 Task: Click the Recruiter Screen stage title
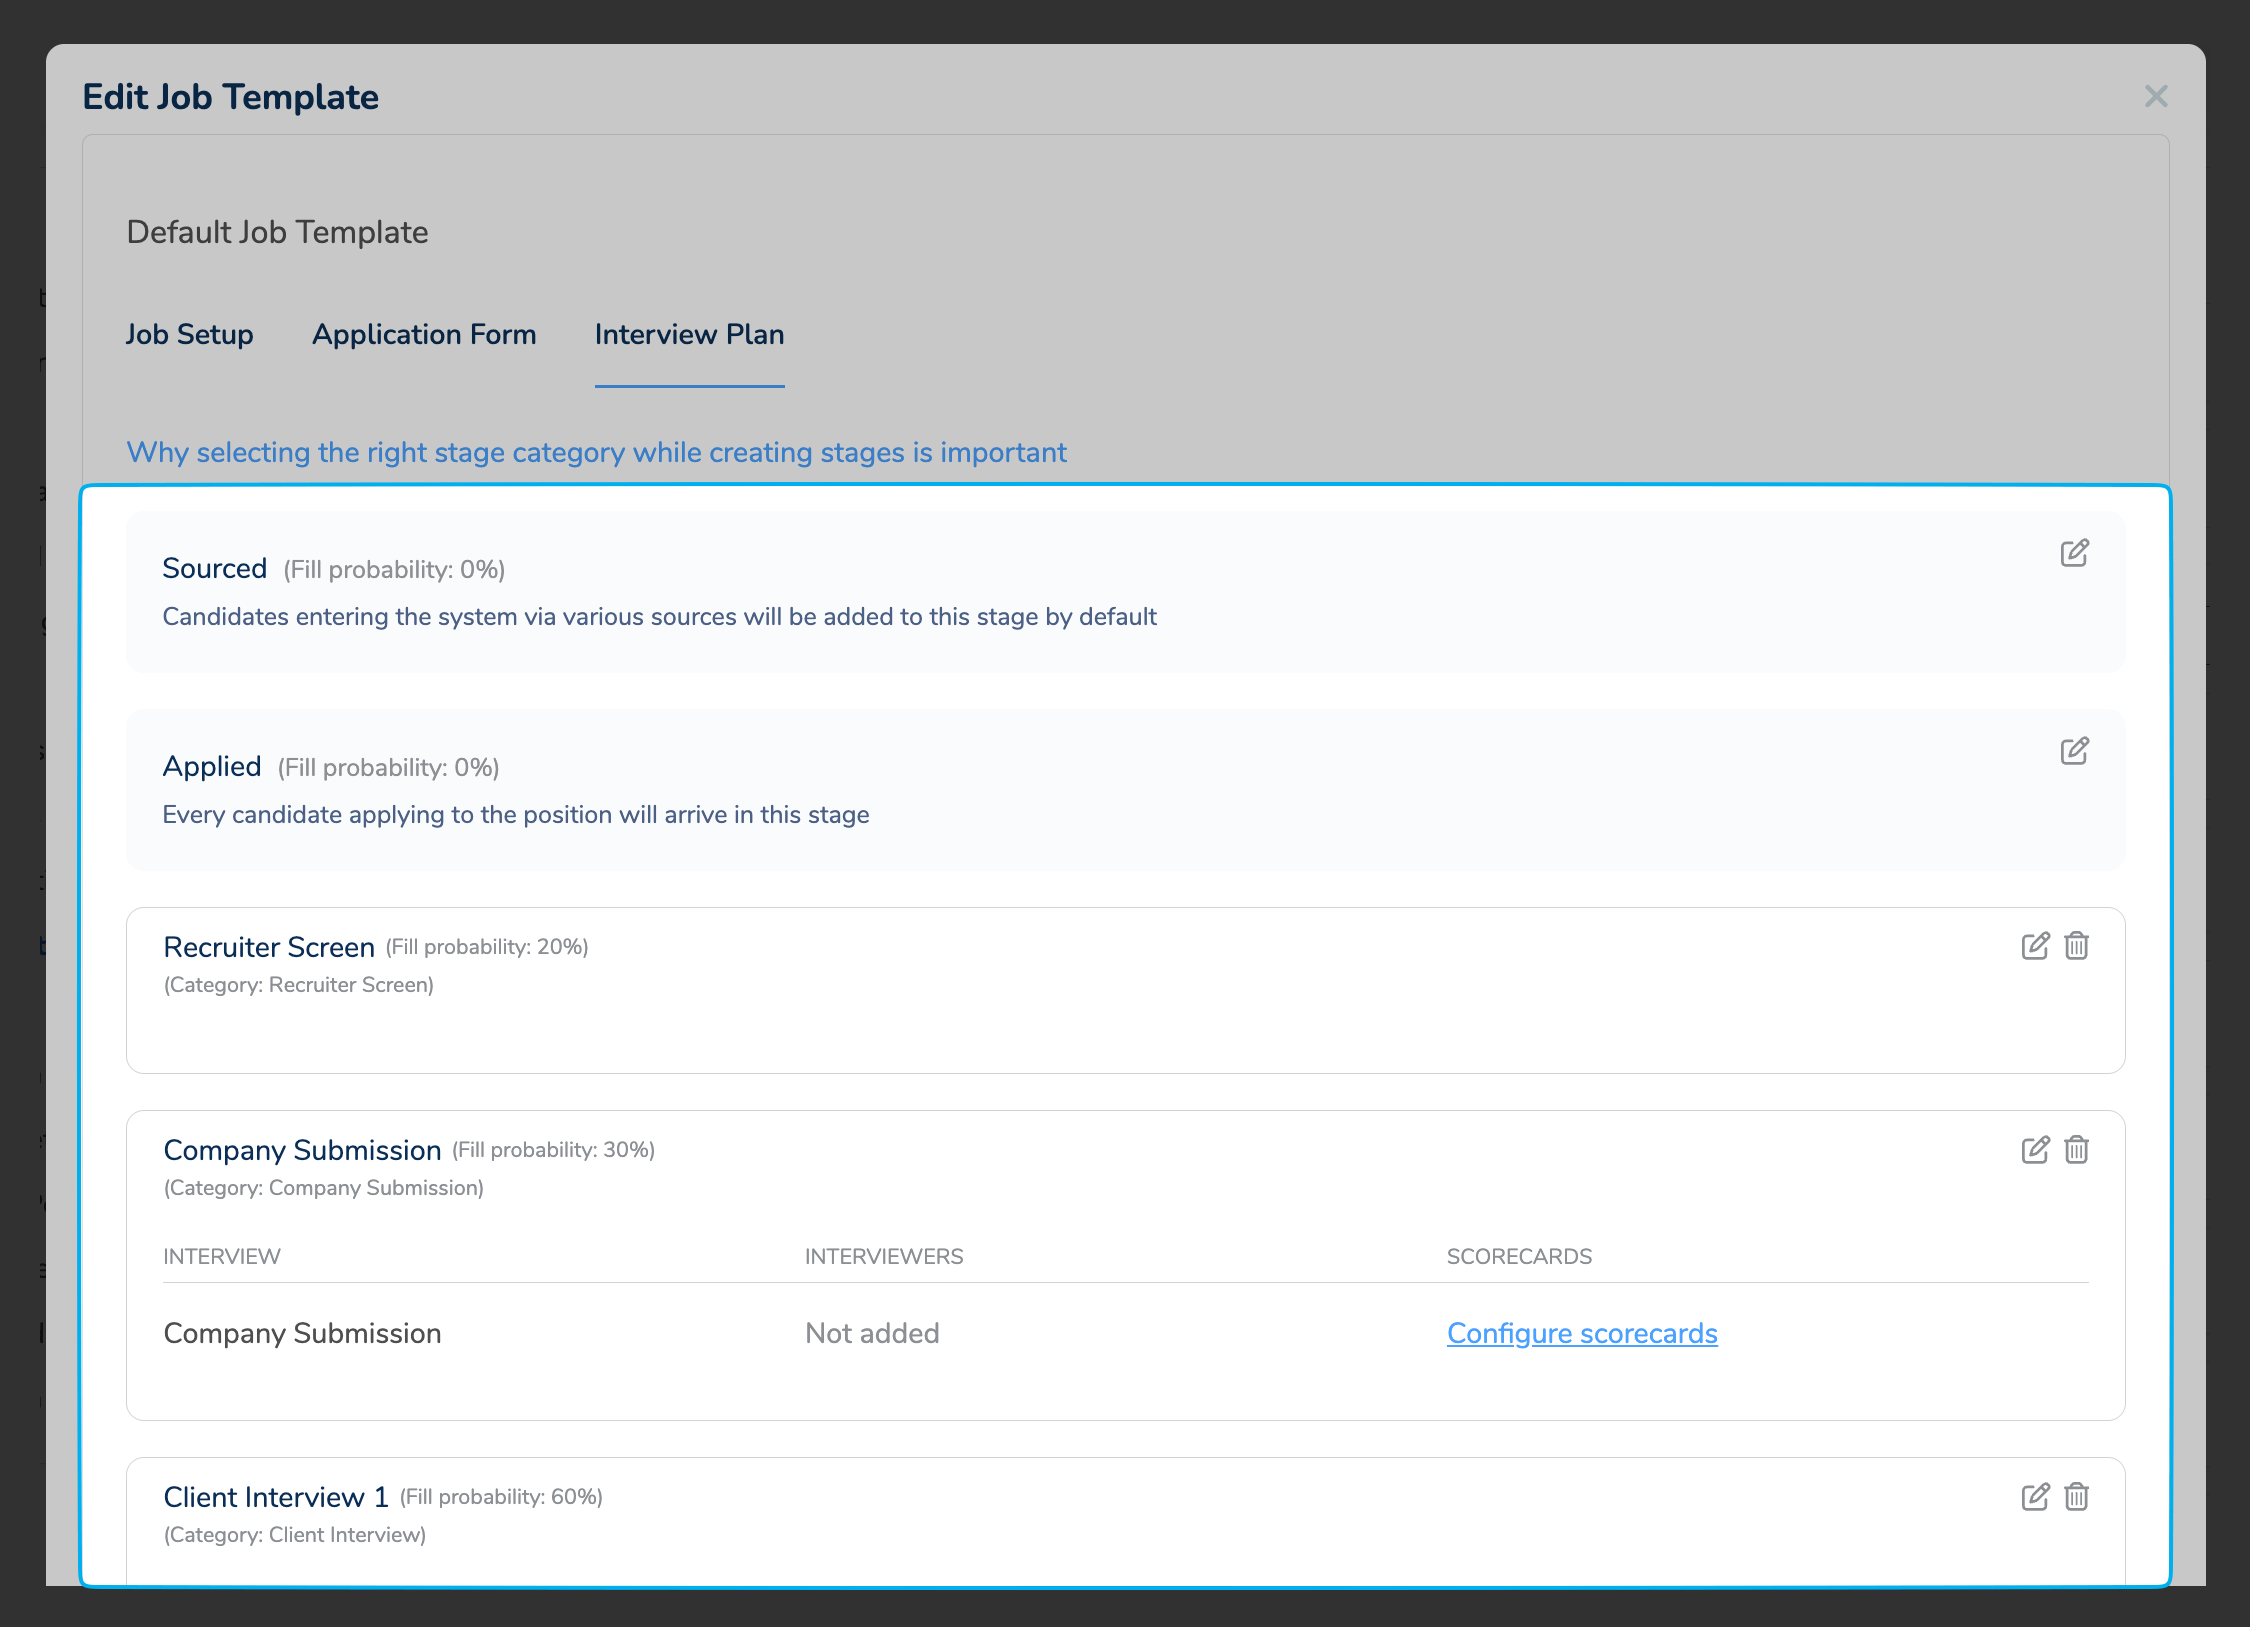(x=269, y=947)
